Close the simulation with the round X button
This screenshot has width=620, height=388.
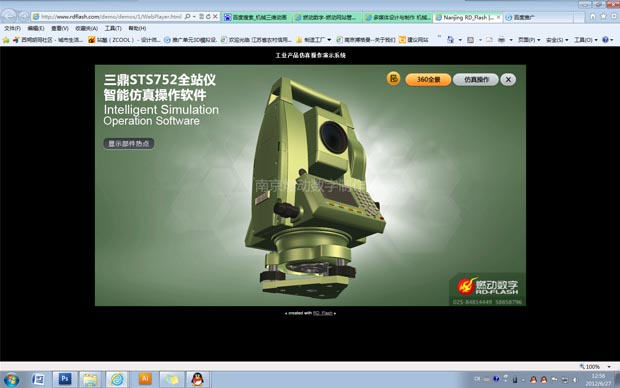[508, 79]
